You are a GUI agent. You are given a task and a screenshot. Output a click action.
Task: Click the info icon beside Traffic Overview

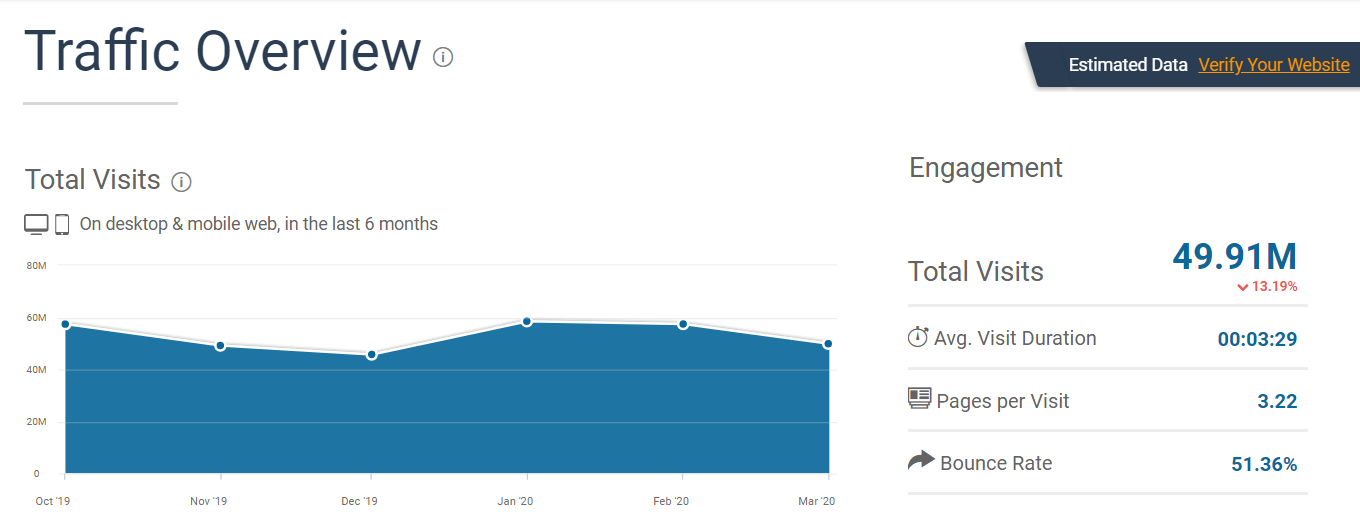tap(443, 57)
